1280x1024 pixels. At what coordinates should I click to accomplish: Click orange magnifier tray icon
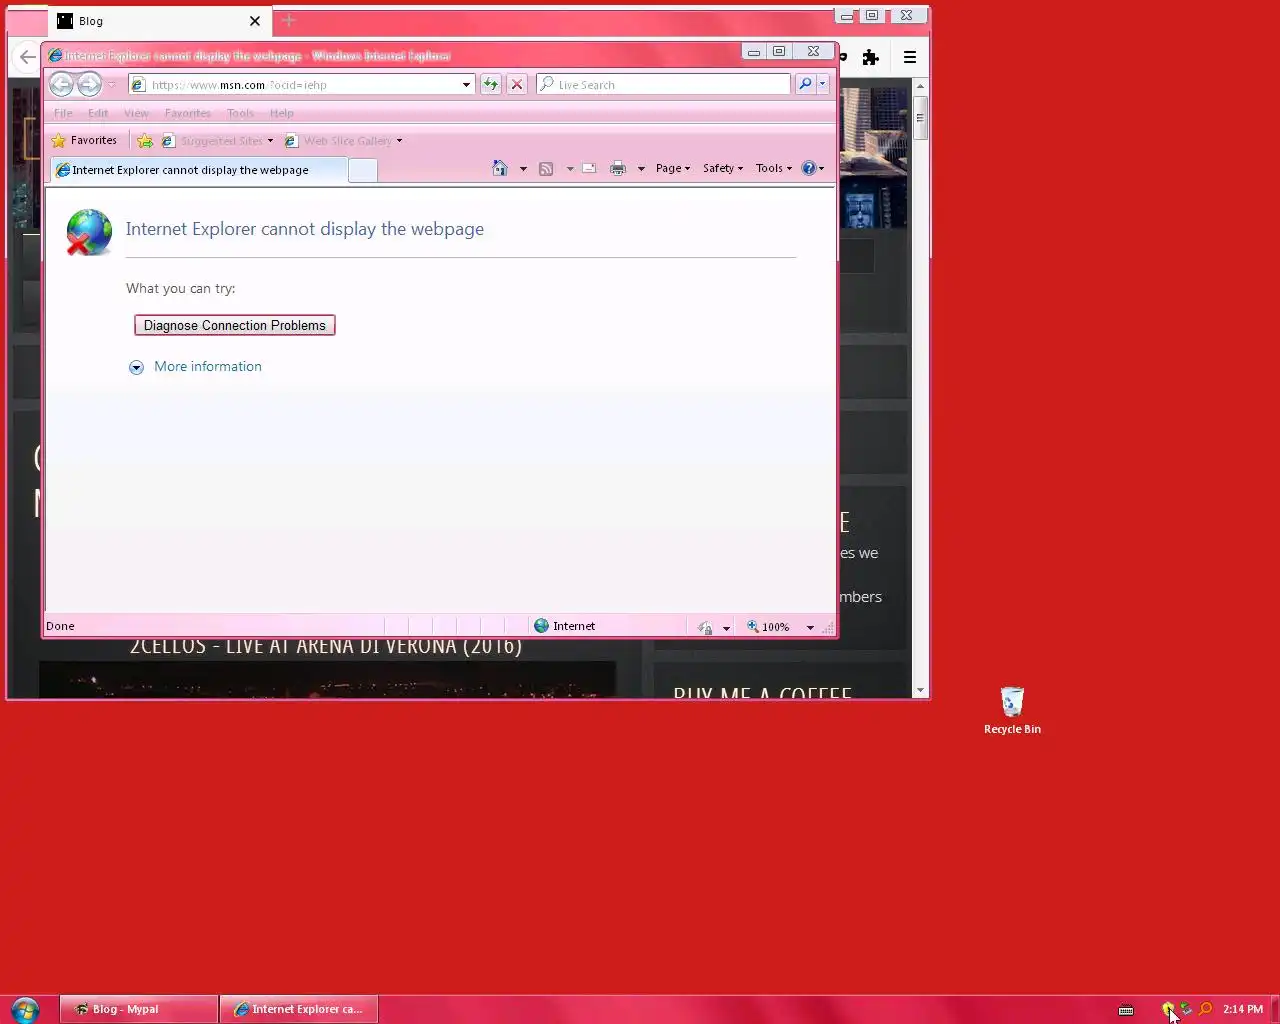tap(1205, 1009)
